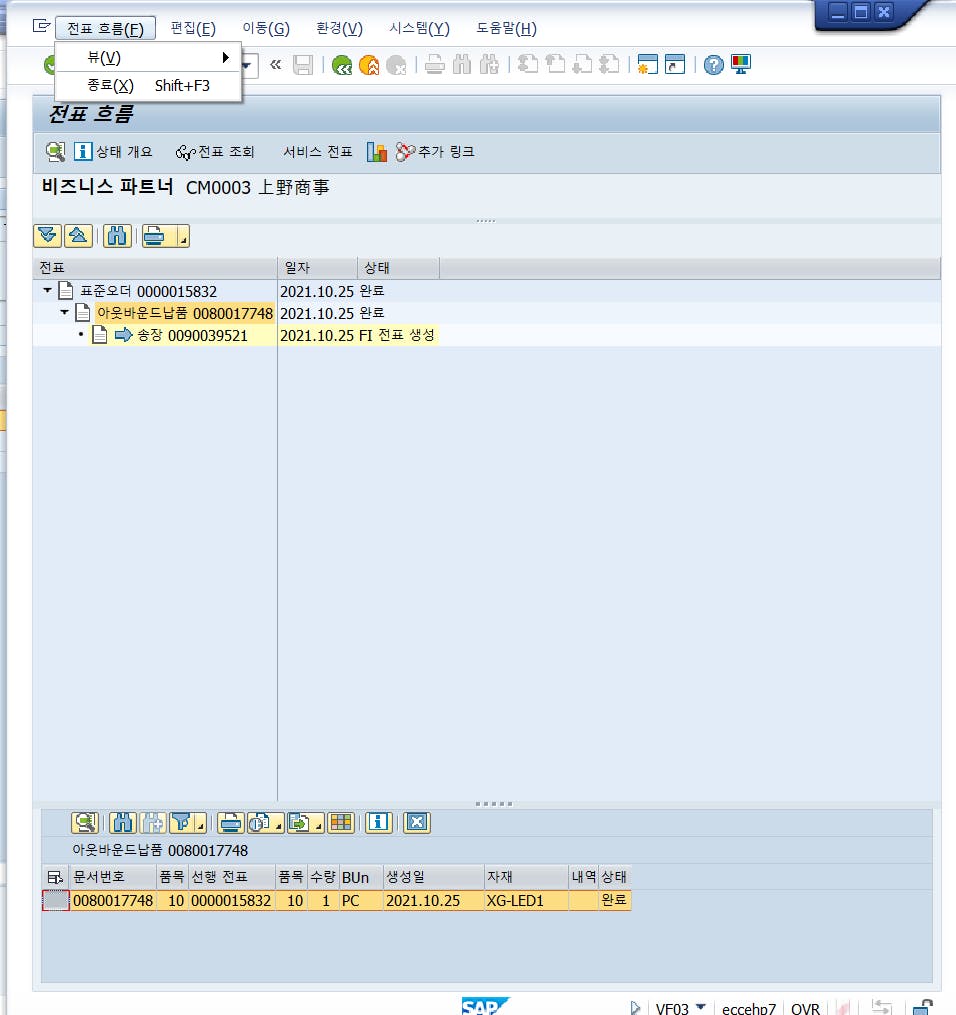Click the FI 전표 생성 status cell
The height and width of the screenshot is (1015, 956).
click(396, 335)
